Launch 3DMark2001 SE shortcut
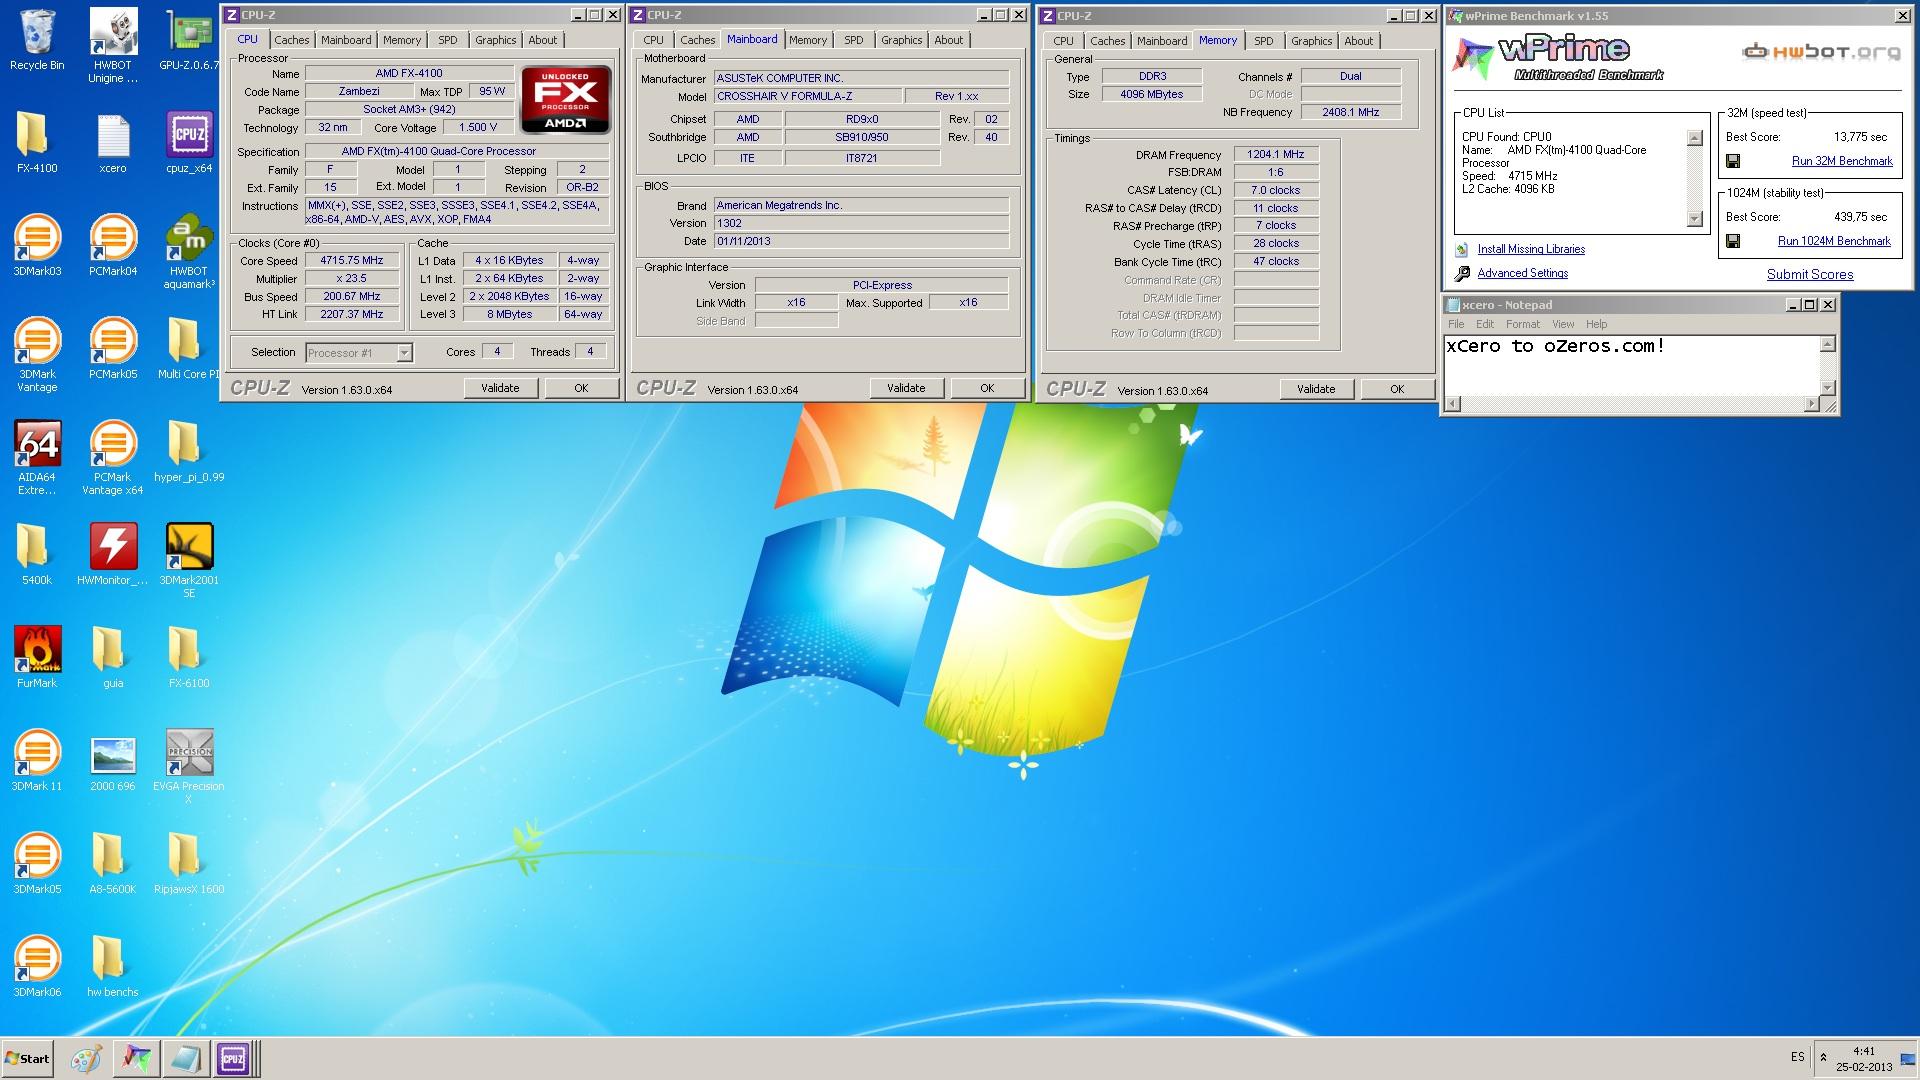Image resolution: width=1920 pixels, height=1080 pixels. [x=189, y=561]
